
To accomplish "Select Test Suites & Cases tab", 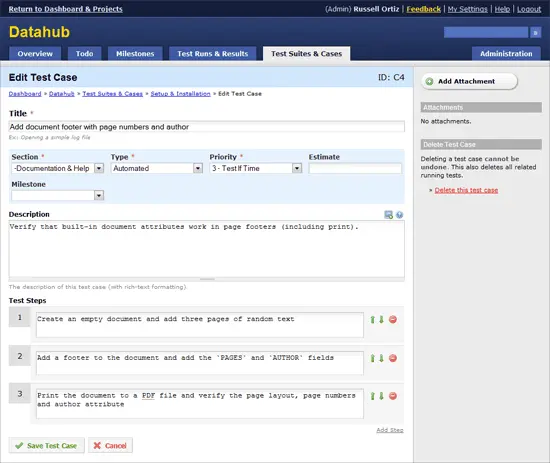I will pyautogui.click(x=307, y=54).
